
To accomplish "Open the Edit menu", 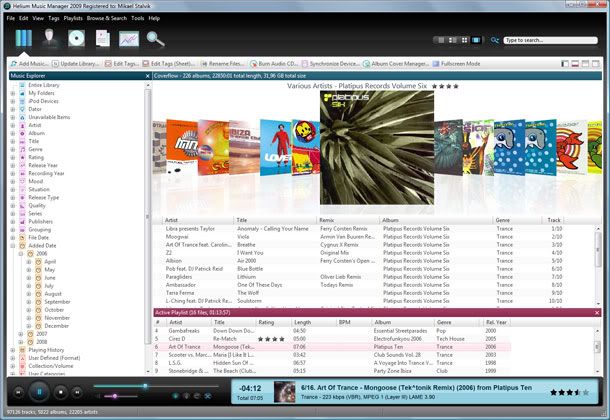I will [23, 18].
